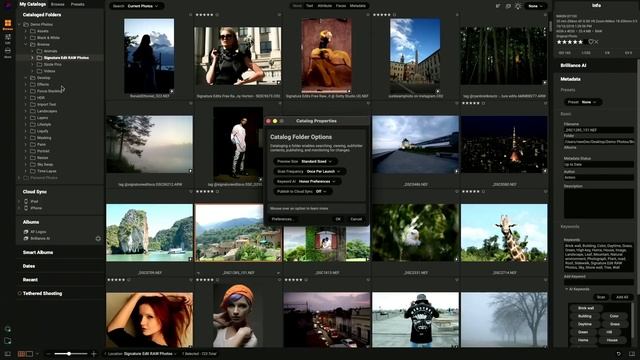This screenshot has width=640, height=360.
Task: Switch to Presets tab in left panel
Action: pyautogui.click(x=78, y=4)
